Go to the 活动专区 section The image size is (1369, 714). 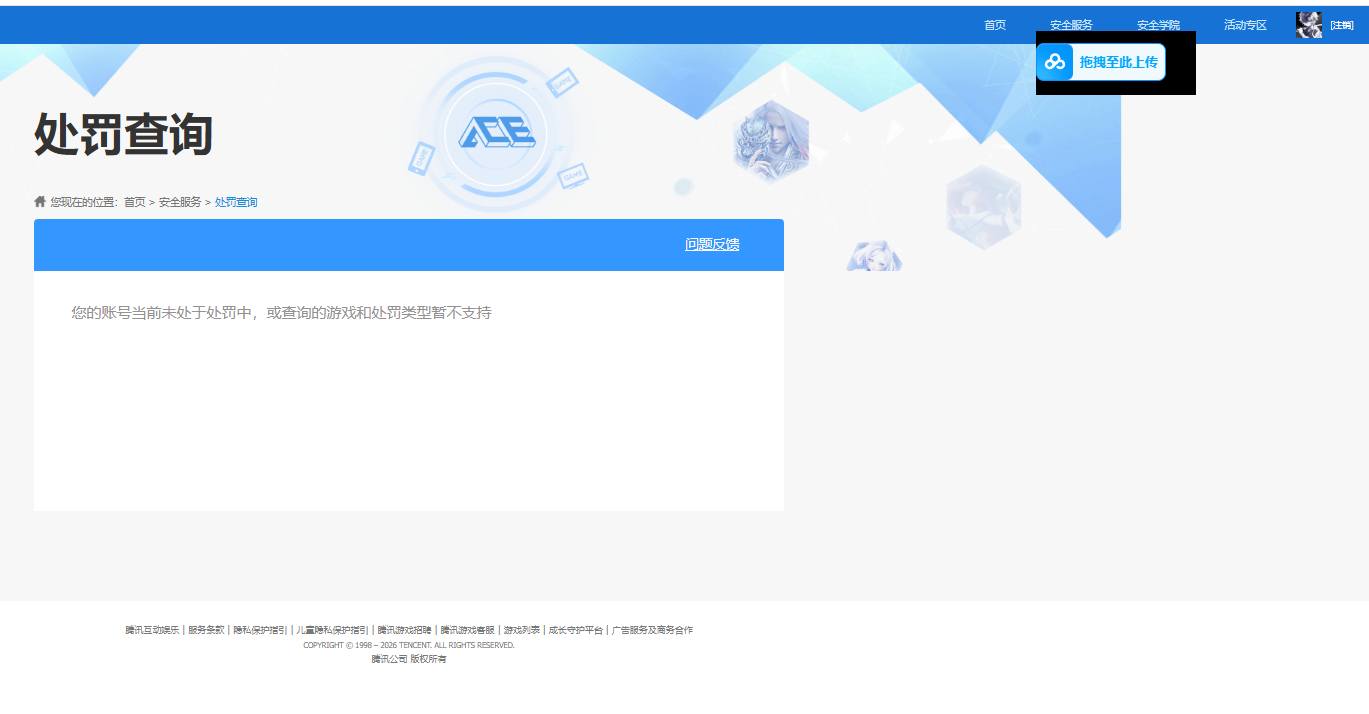1244,24
